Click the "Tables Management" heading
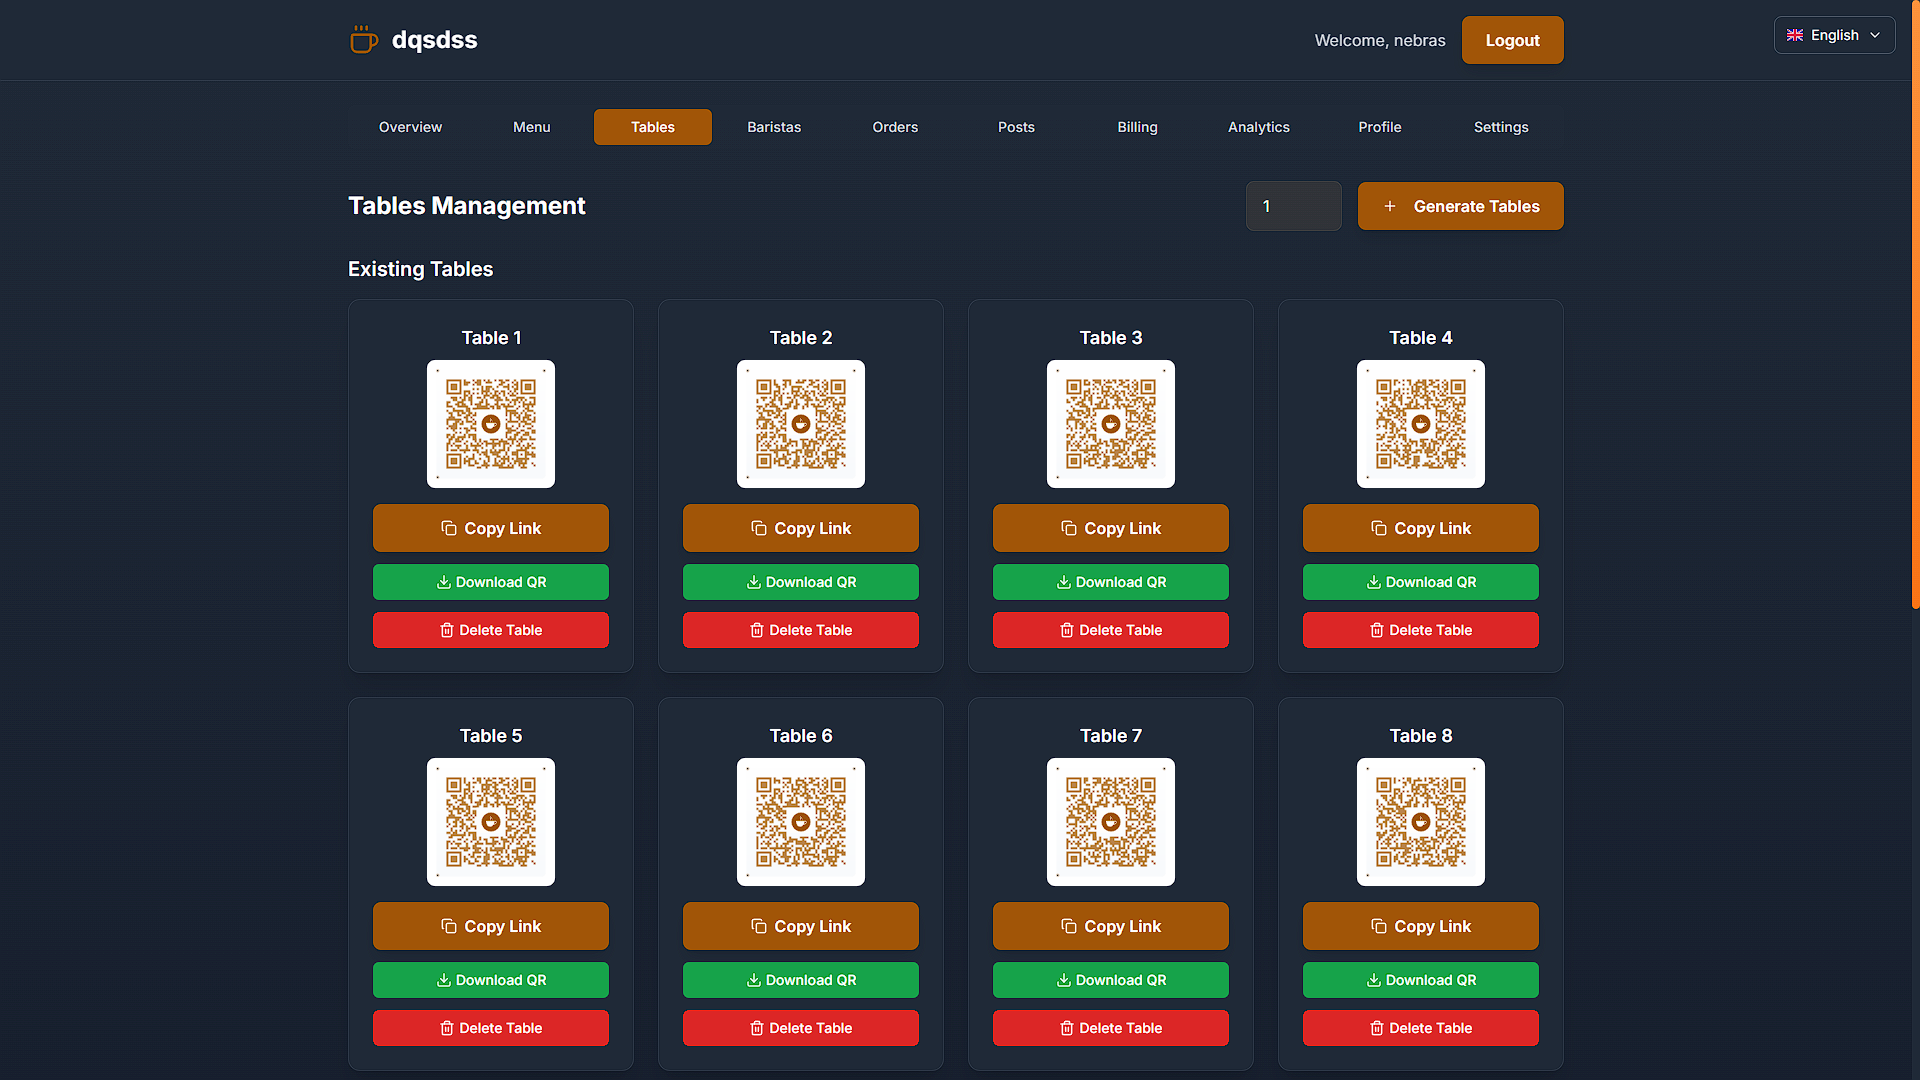 (x=467, y=206)
